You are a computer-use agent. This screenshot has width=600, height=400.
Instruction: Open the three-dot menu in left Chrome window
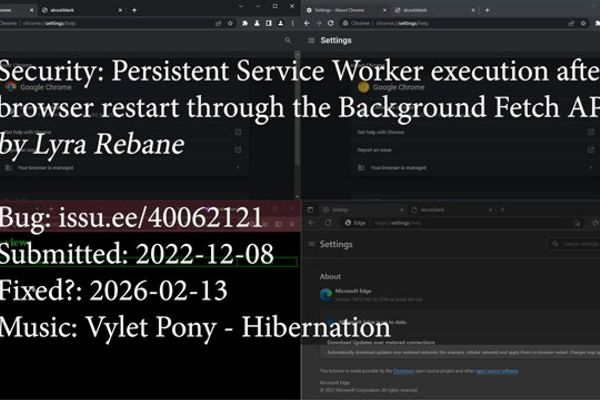click(x=293, y=23)
